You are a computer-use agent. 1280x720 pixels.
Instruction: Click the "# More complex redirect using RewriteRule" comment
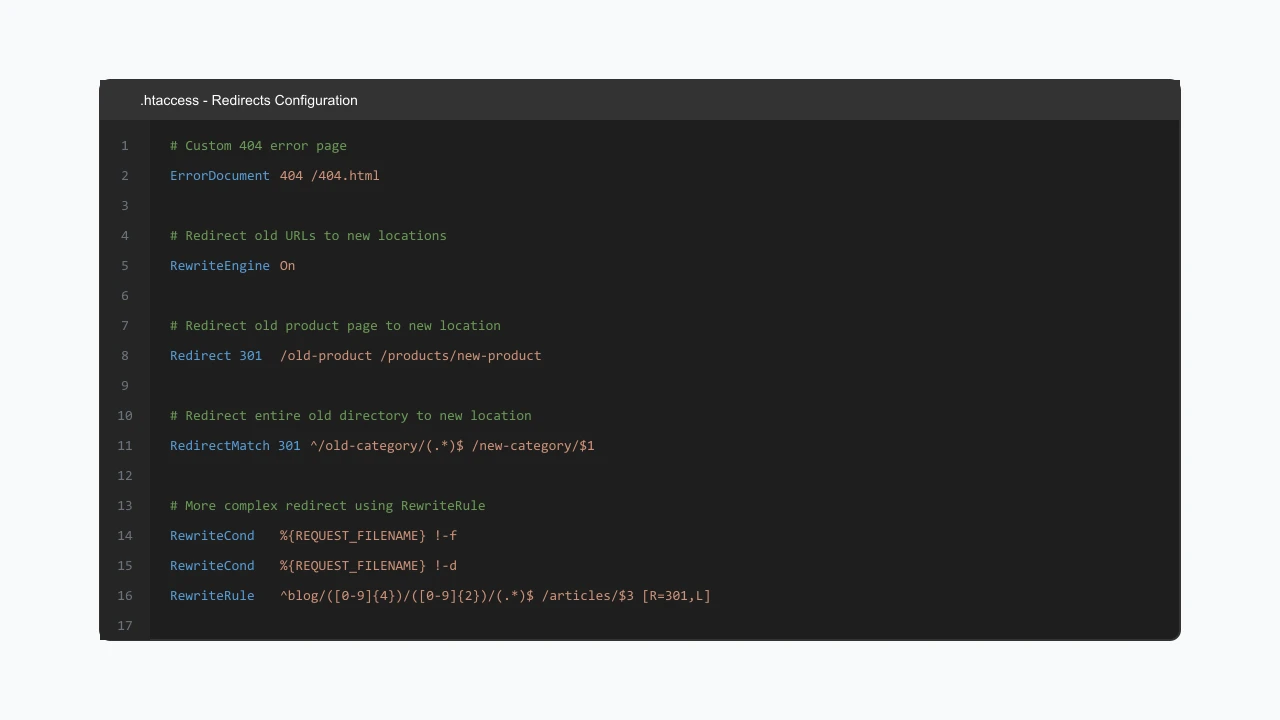click(x=327, y=505)
